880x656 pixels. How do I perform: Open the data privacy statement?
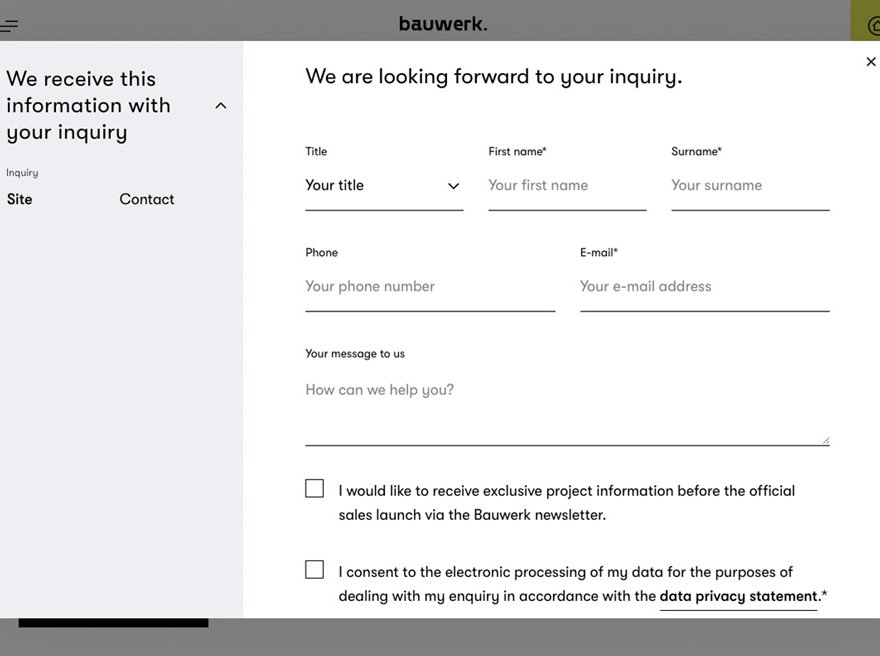click(737, 596)
